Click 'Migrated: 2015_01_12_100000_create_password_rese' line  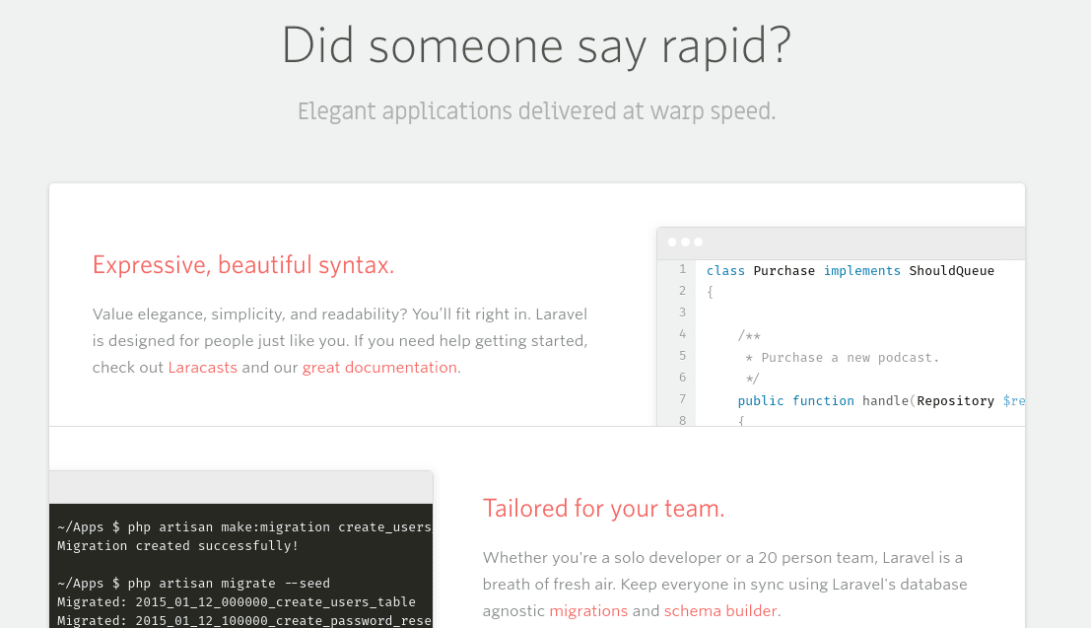point(244,620)
